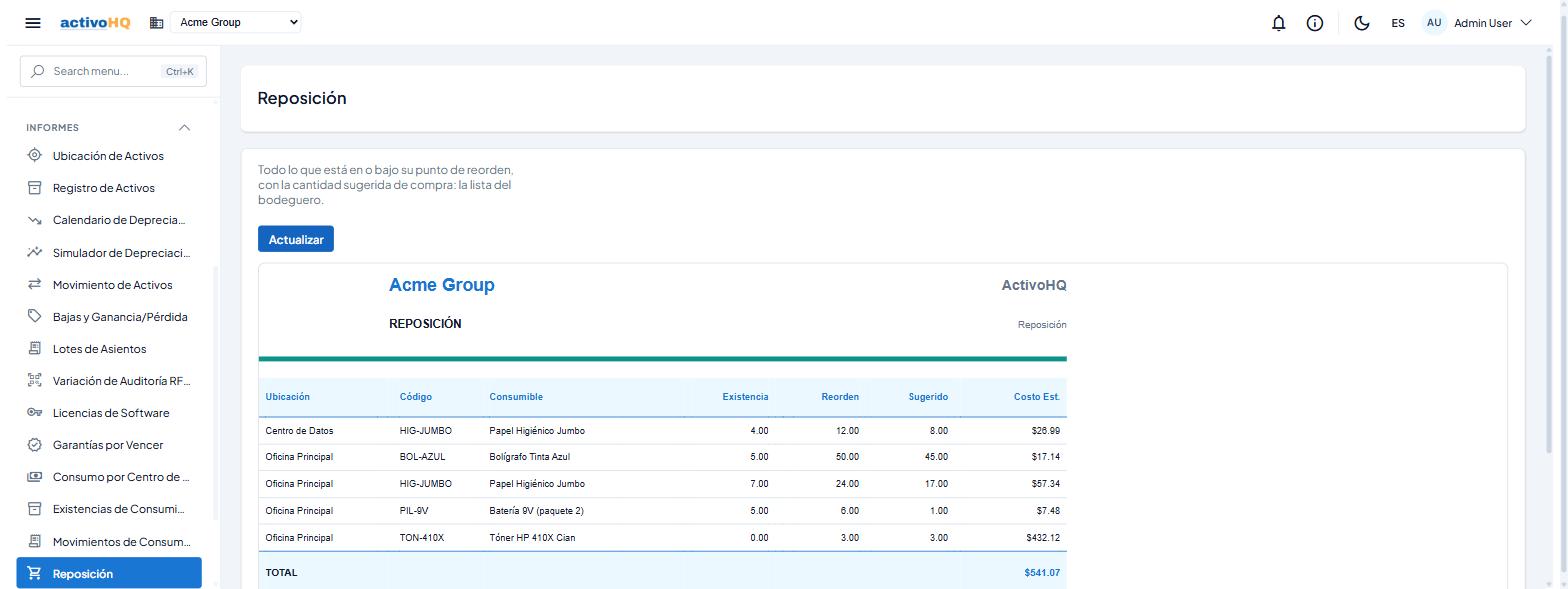Viewport: 1568px width, 589px height.
Task: Click the Movimientos de Consumibles icon
Action: (35, 541)
